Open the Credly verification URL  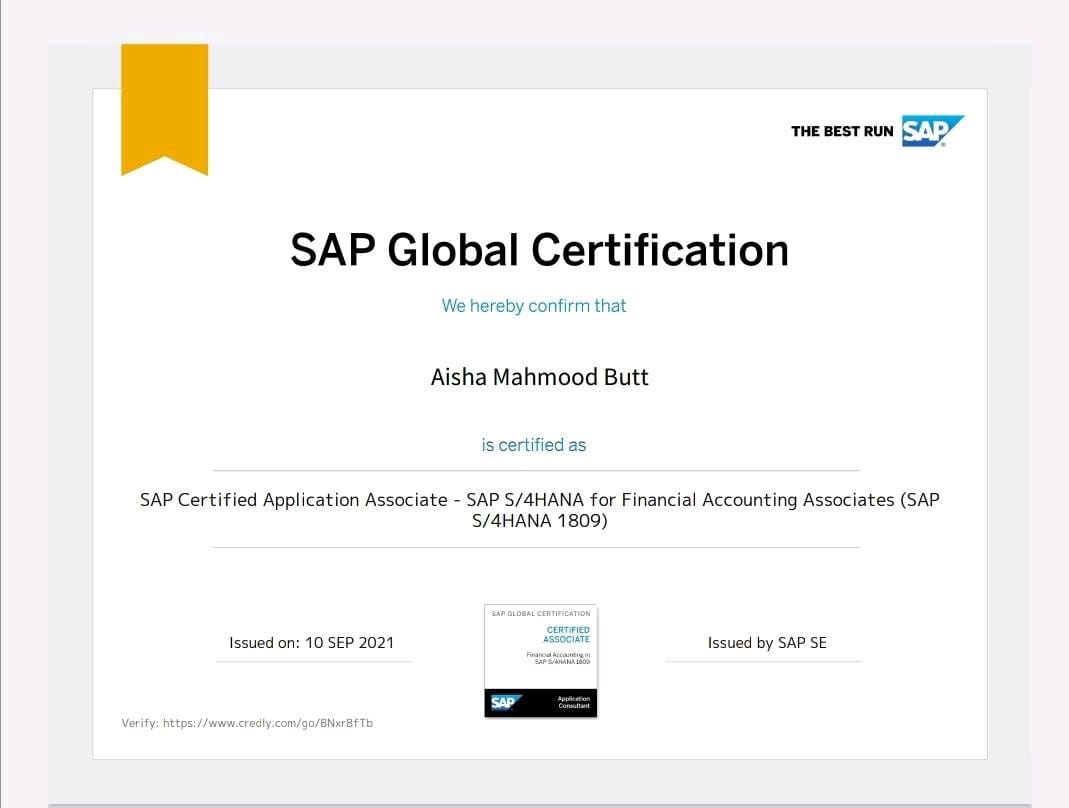269,723
